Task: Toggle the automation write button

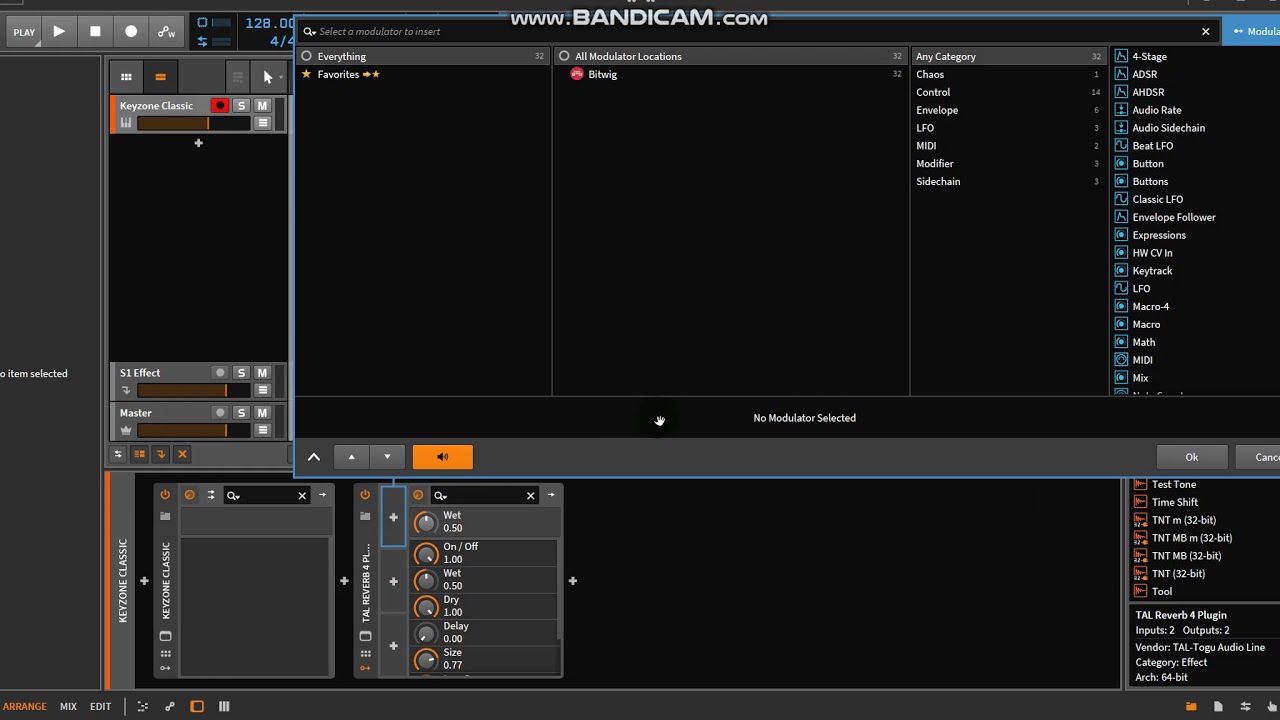Action: (167, 31)
